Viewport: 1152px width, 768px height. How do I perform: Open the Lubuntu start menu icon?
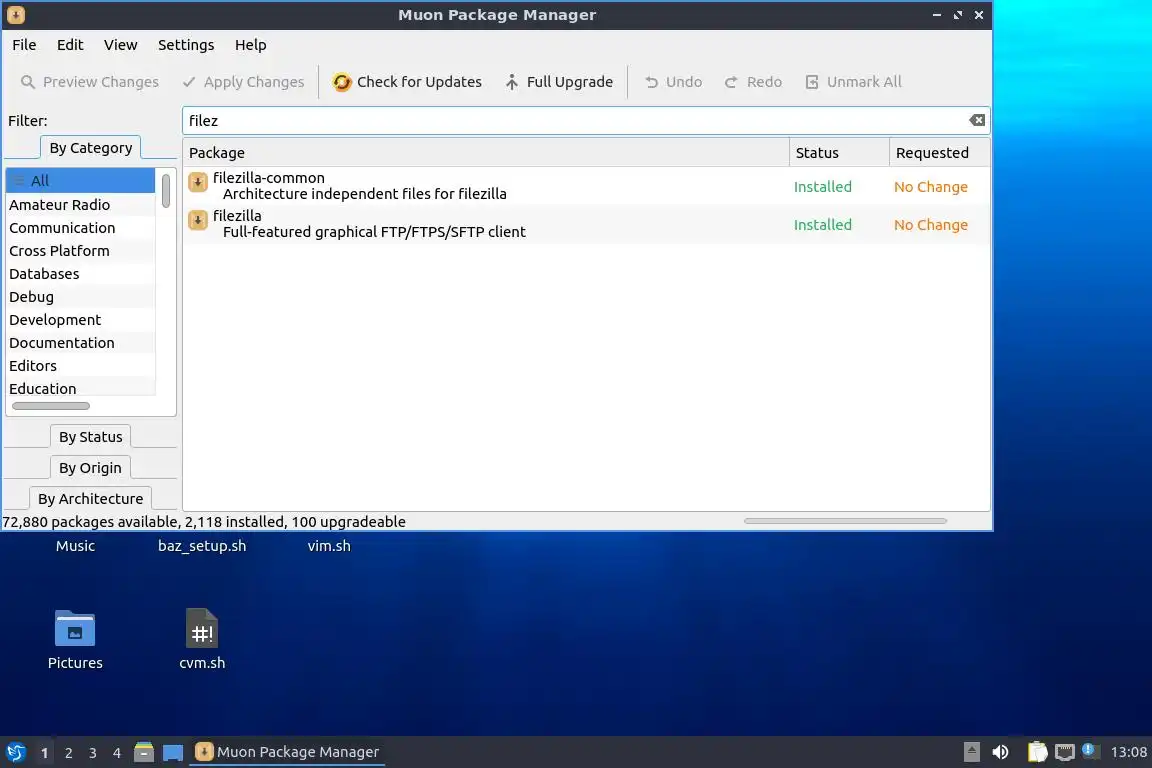15,752
